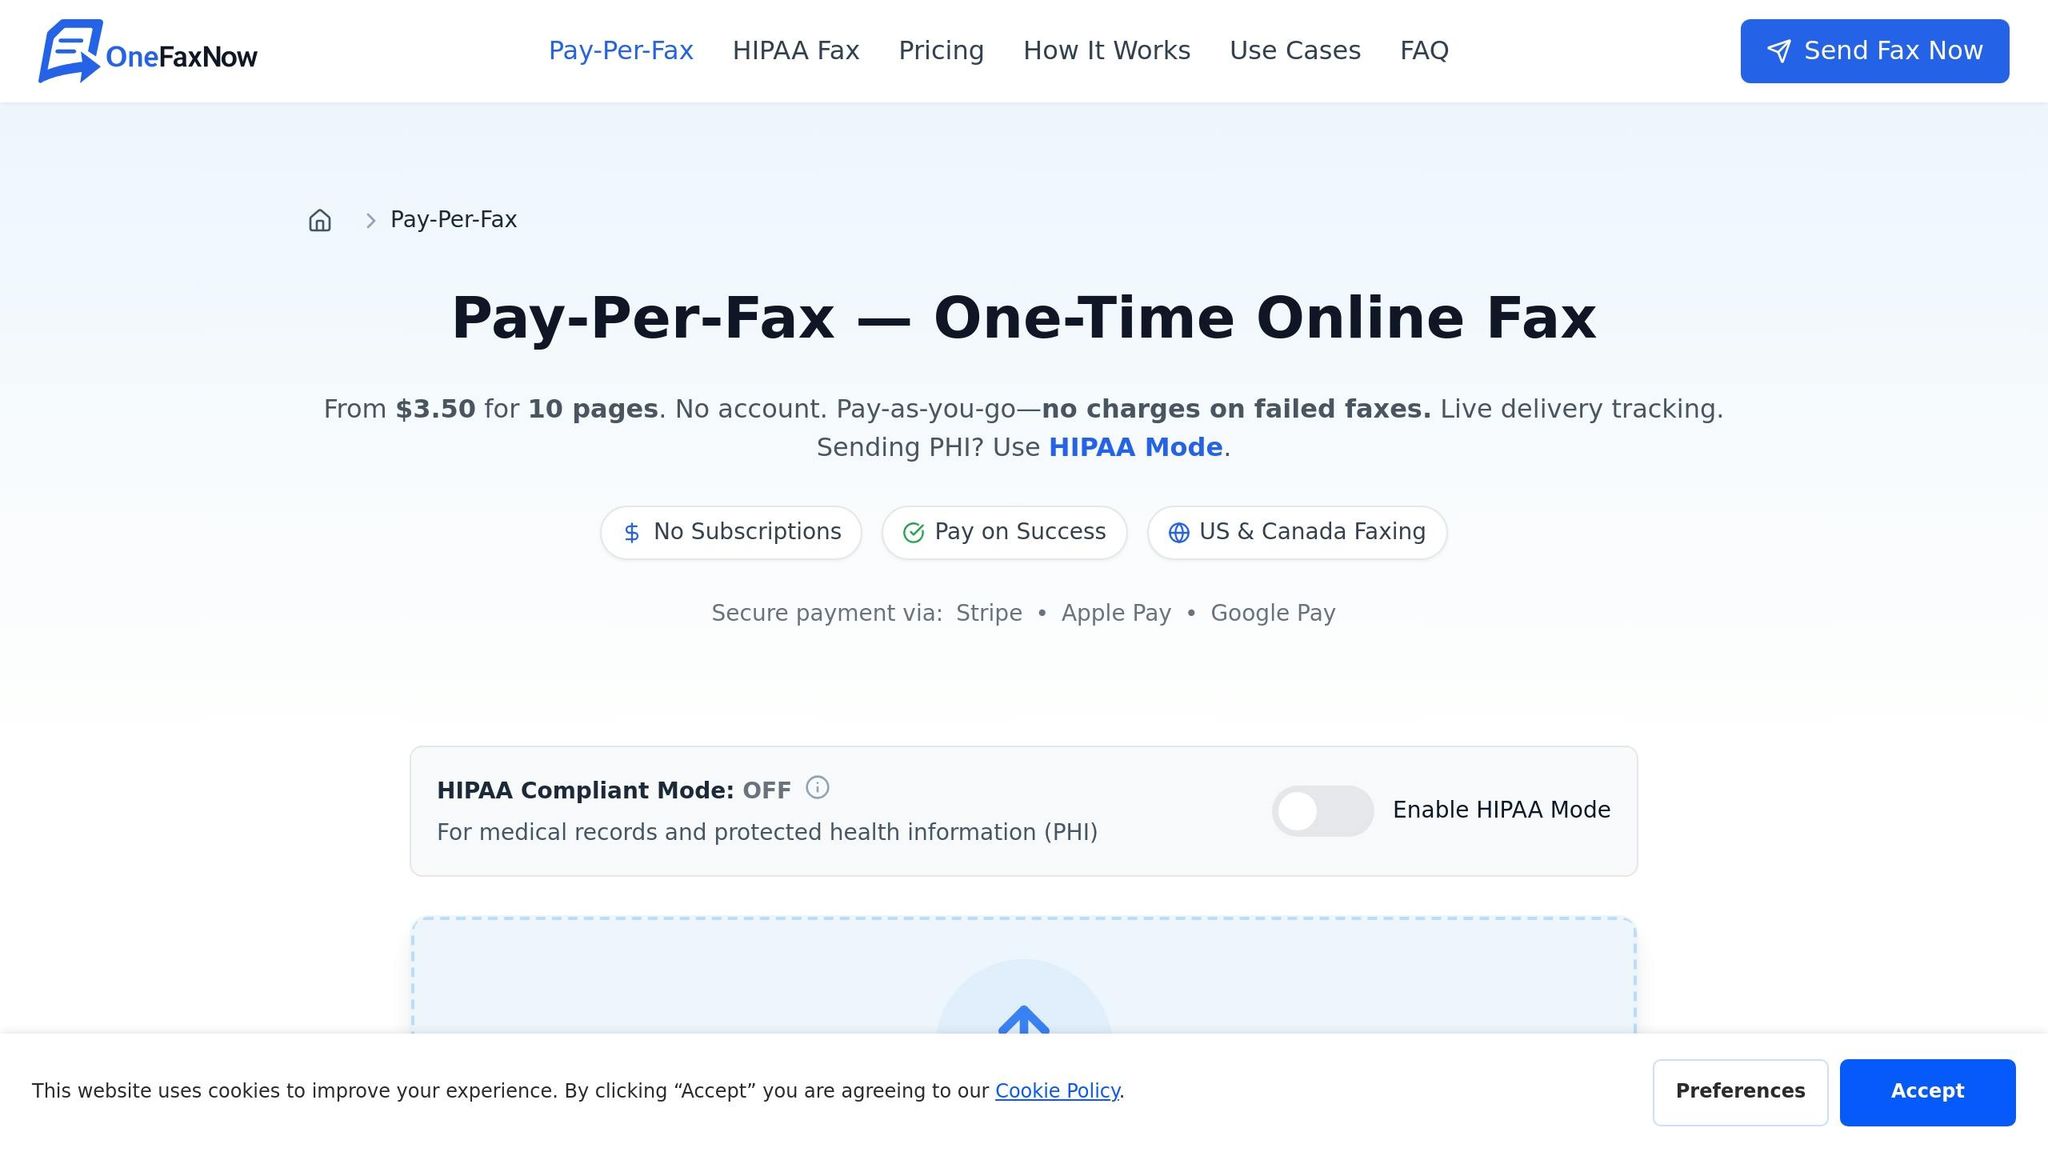
Task: Open the FAQ page
Action: [1424, 50]
